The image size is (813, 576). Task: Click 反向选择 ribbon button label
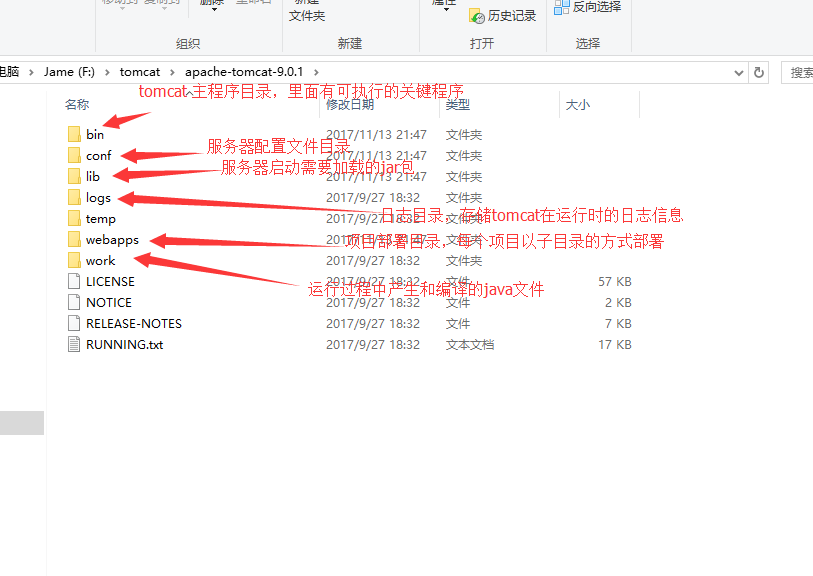click(597, 7)
